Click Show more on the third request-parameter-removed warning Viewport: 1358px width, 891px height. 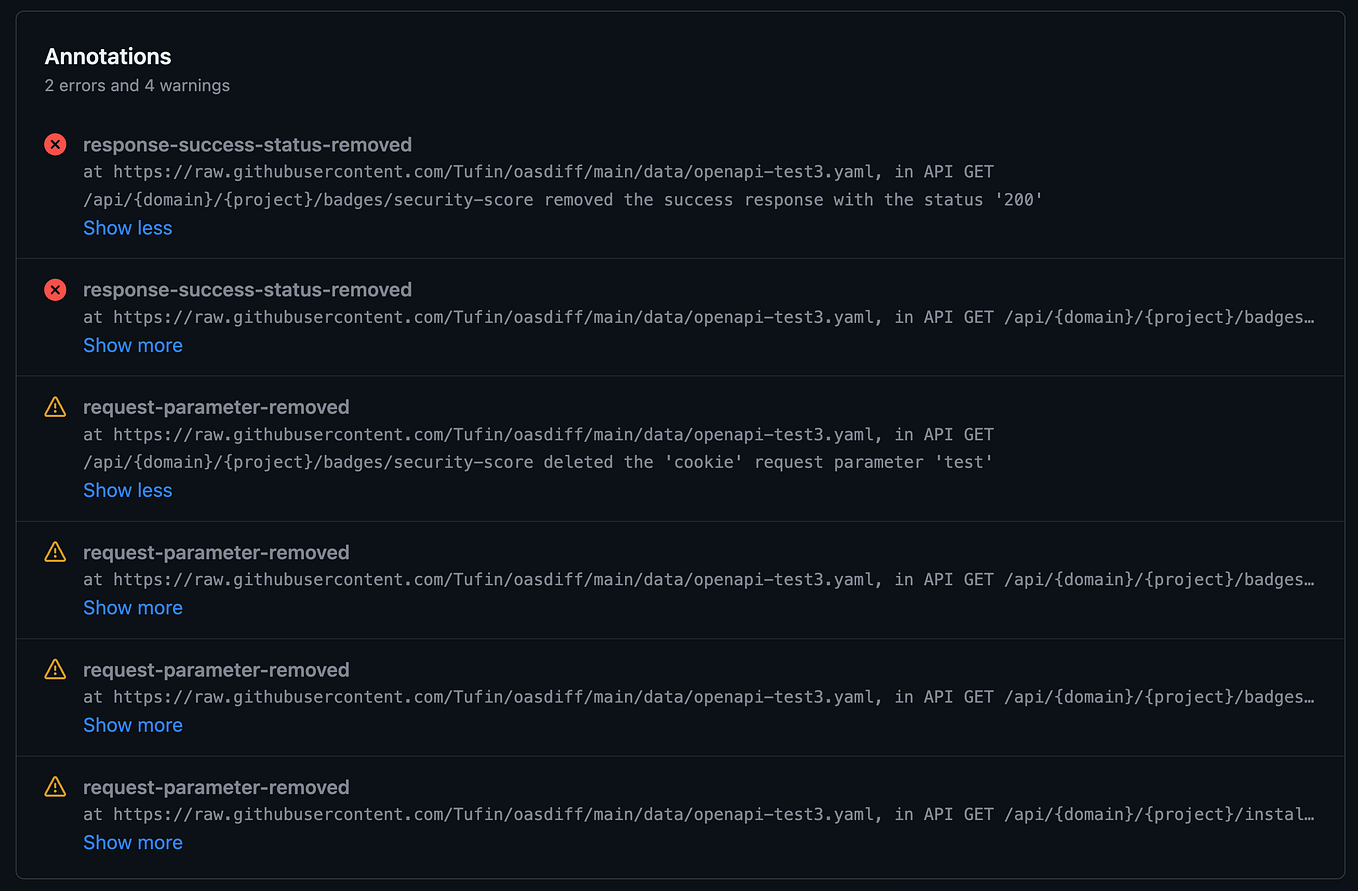pyautogui.click(x=133, y=725)
